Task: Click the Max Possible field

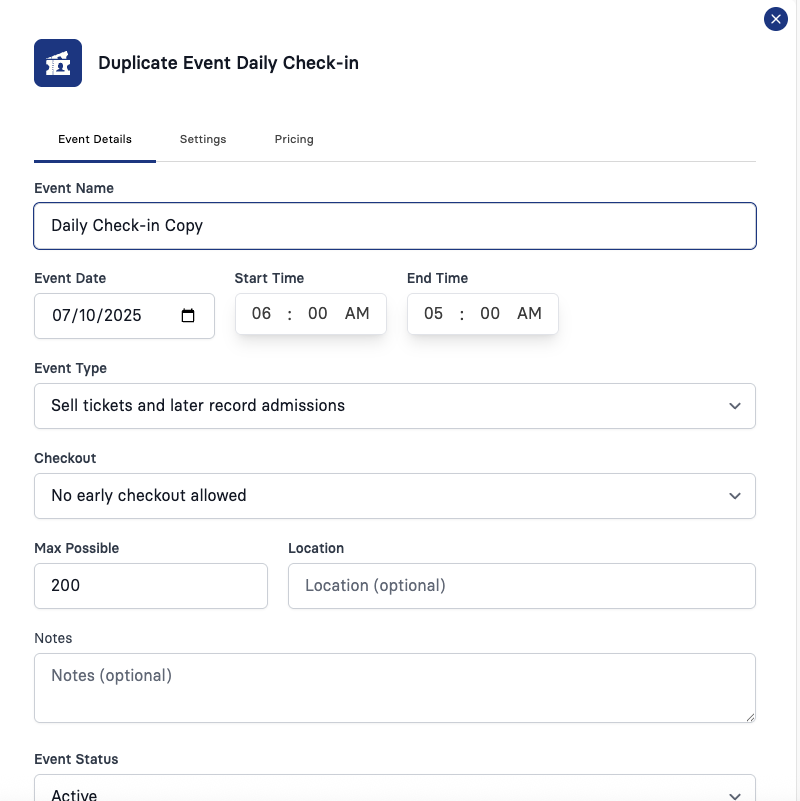Action: point(151,586)
